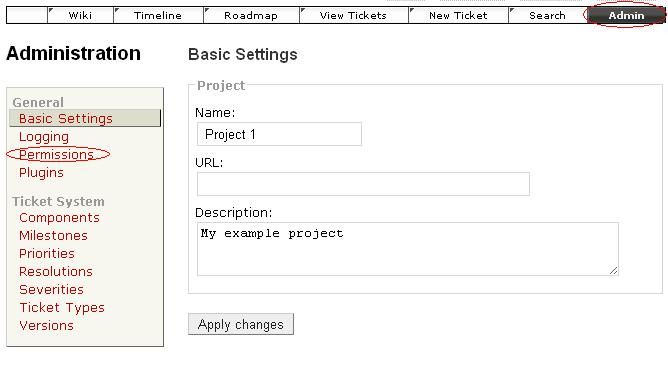Open the New Ticket tab
The height and width of the screenshot is (373, 668).
pyautogui.click(x=458, y=15)
